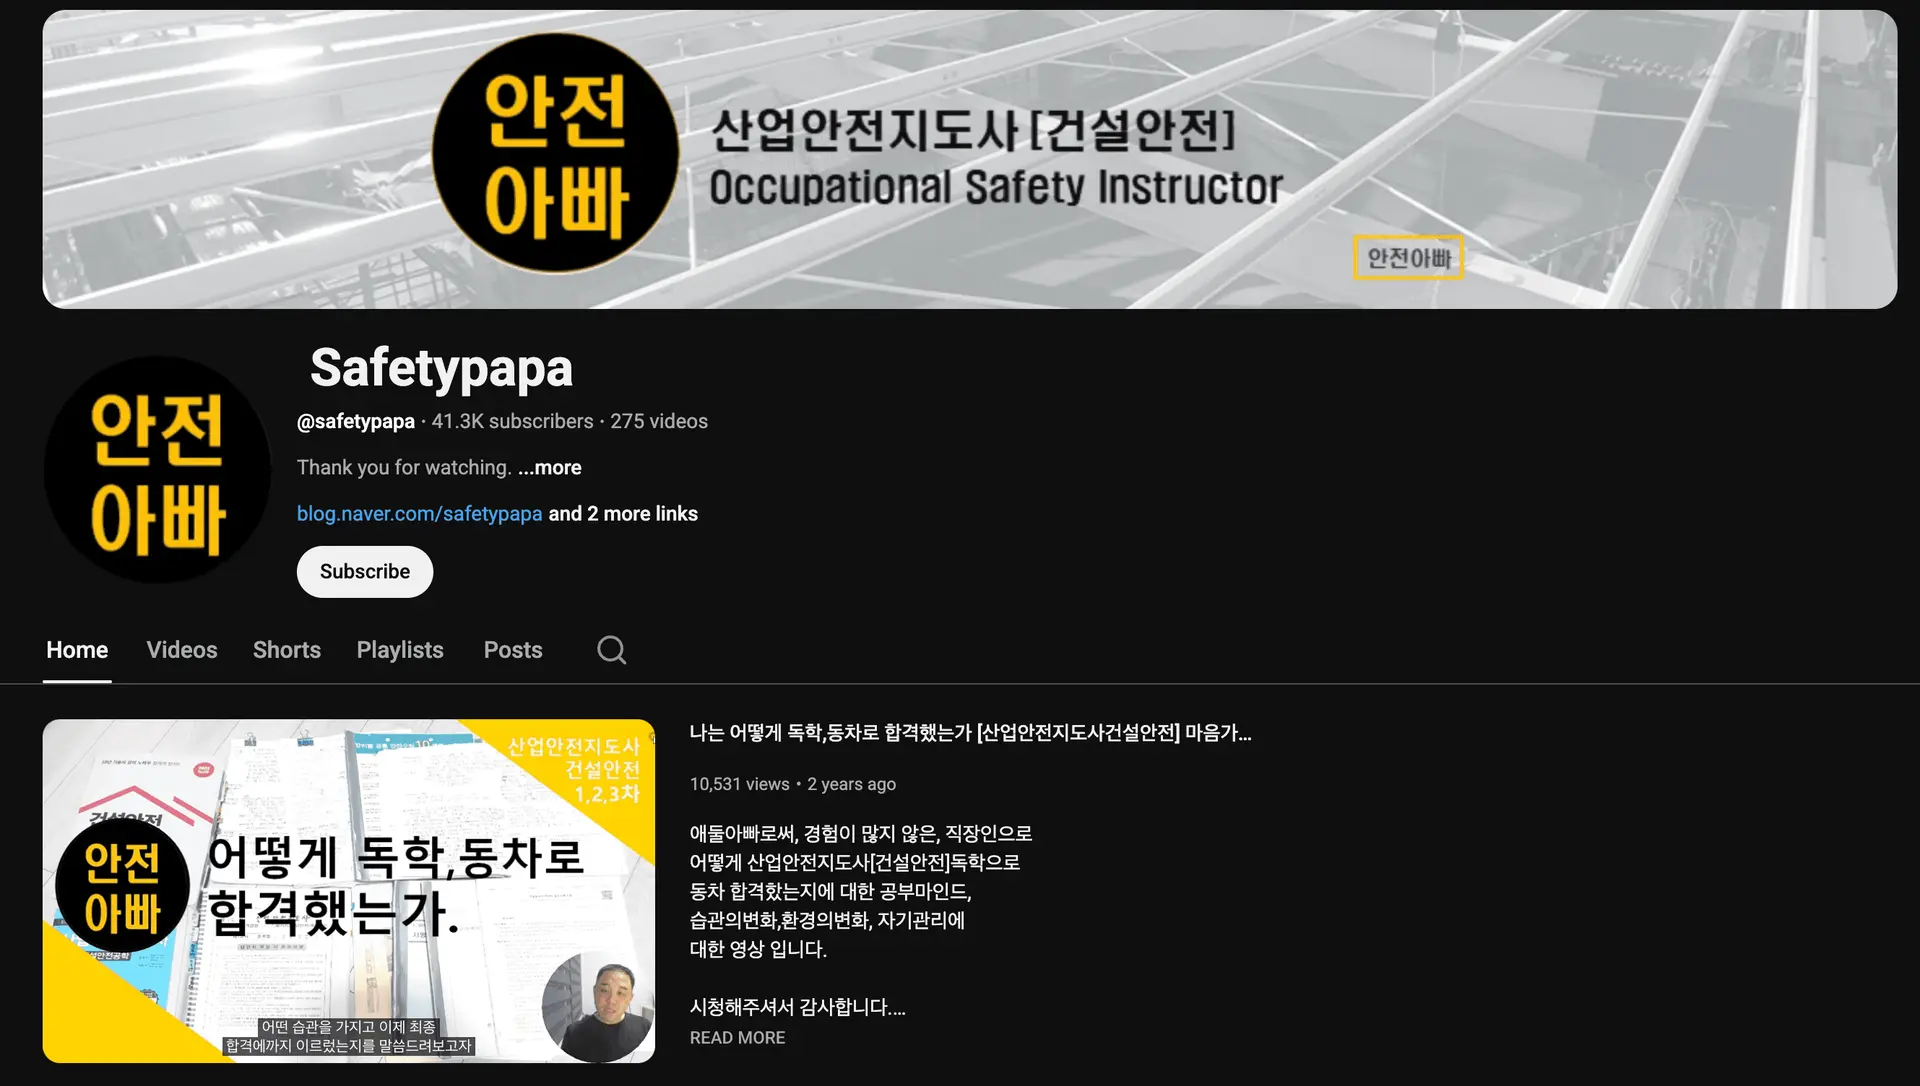1920x1086 pixels.
Task: Click the featured video title
Action: [970, 733]
